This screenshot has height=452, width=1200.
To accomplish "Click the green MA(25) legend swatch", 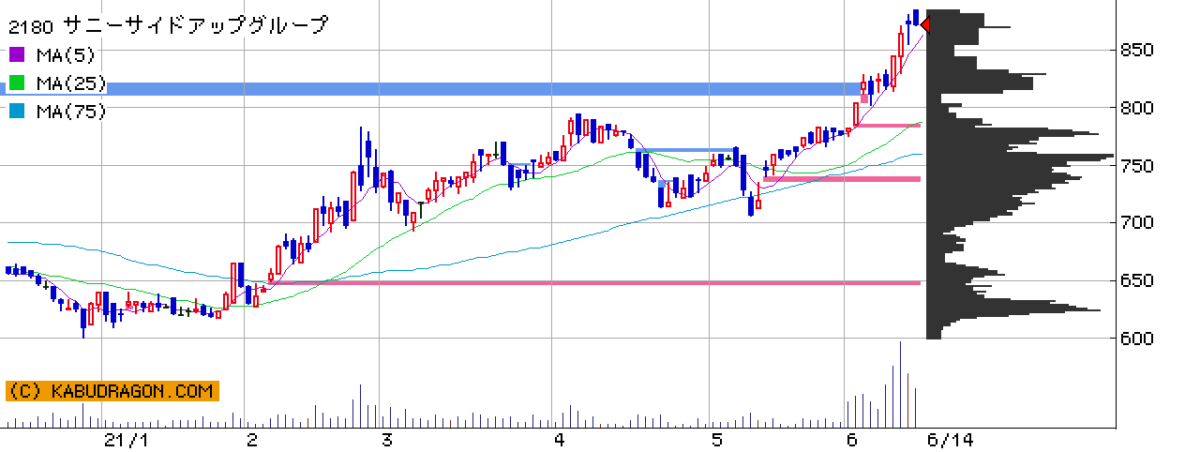I will 17,83.
